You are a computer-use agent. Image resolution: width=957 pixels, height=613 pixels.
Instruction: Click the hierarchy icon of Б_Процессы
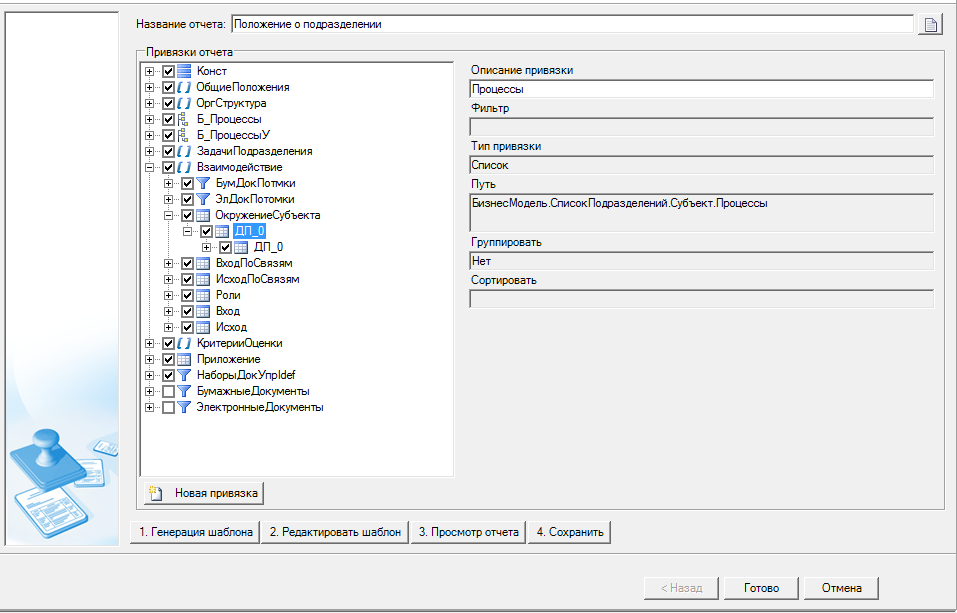(184, 119)
